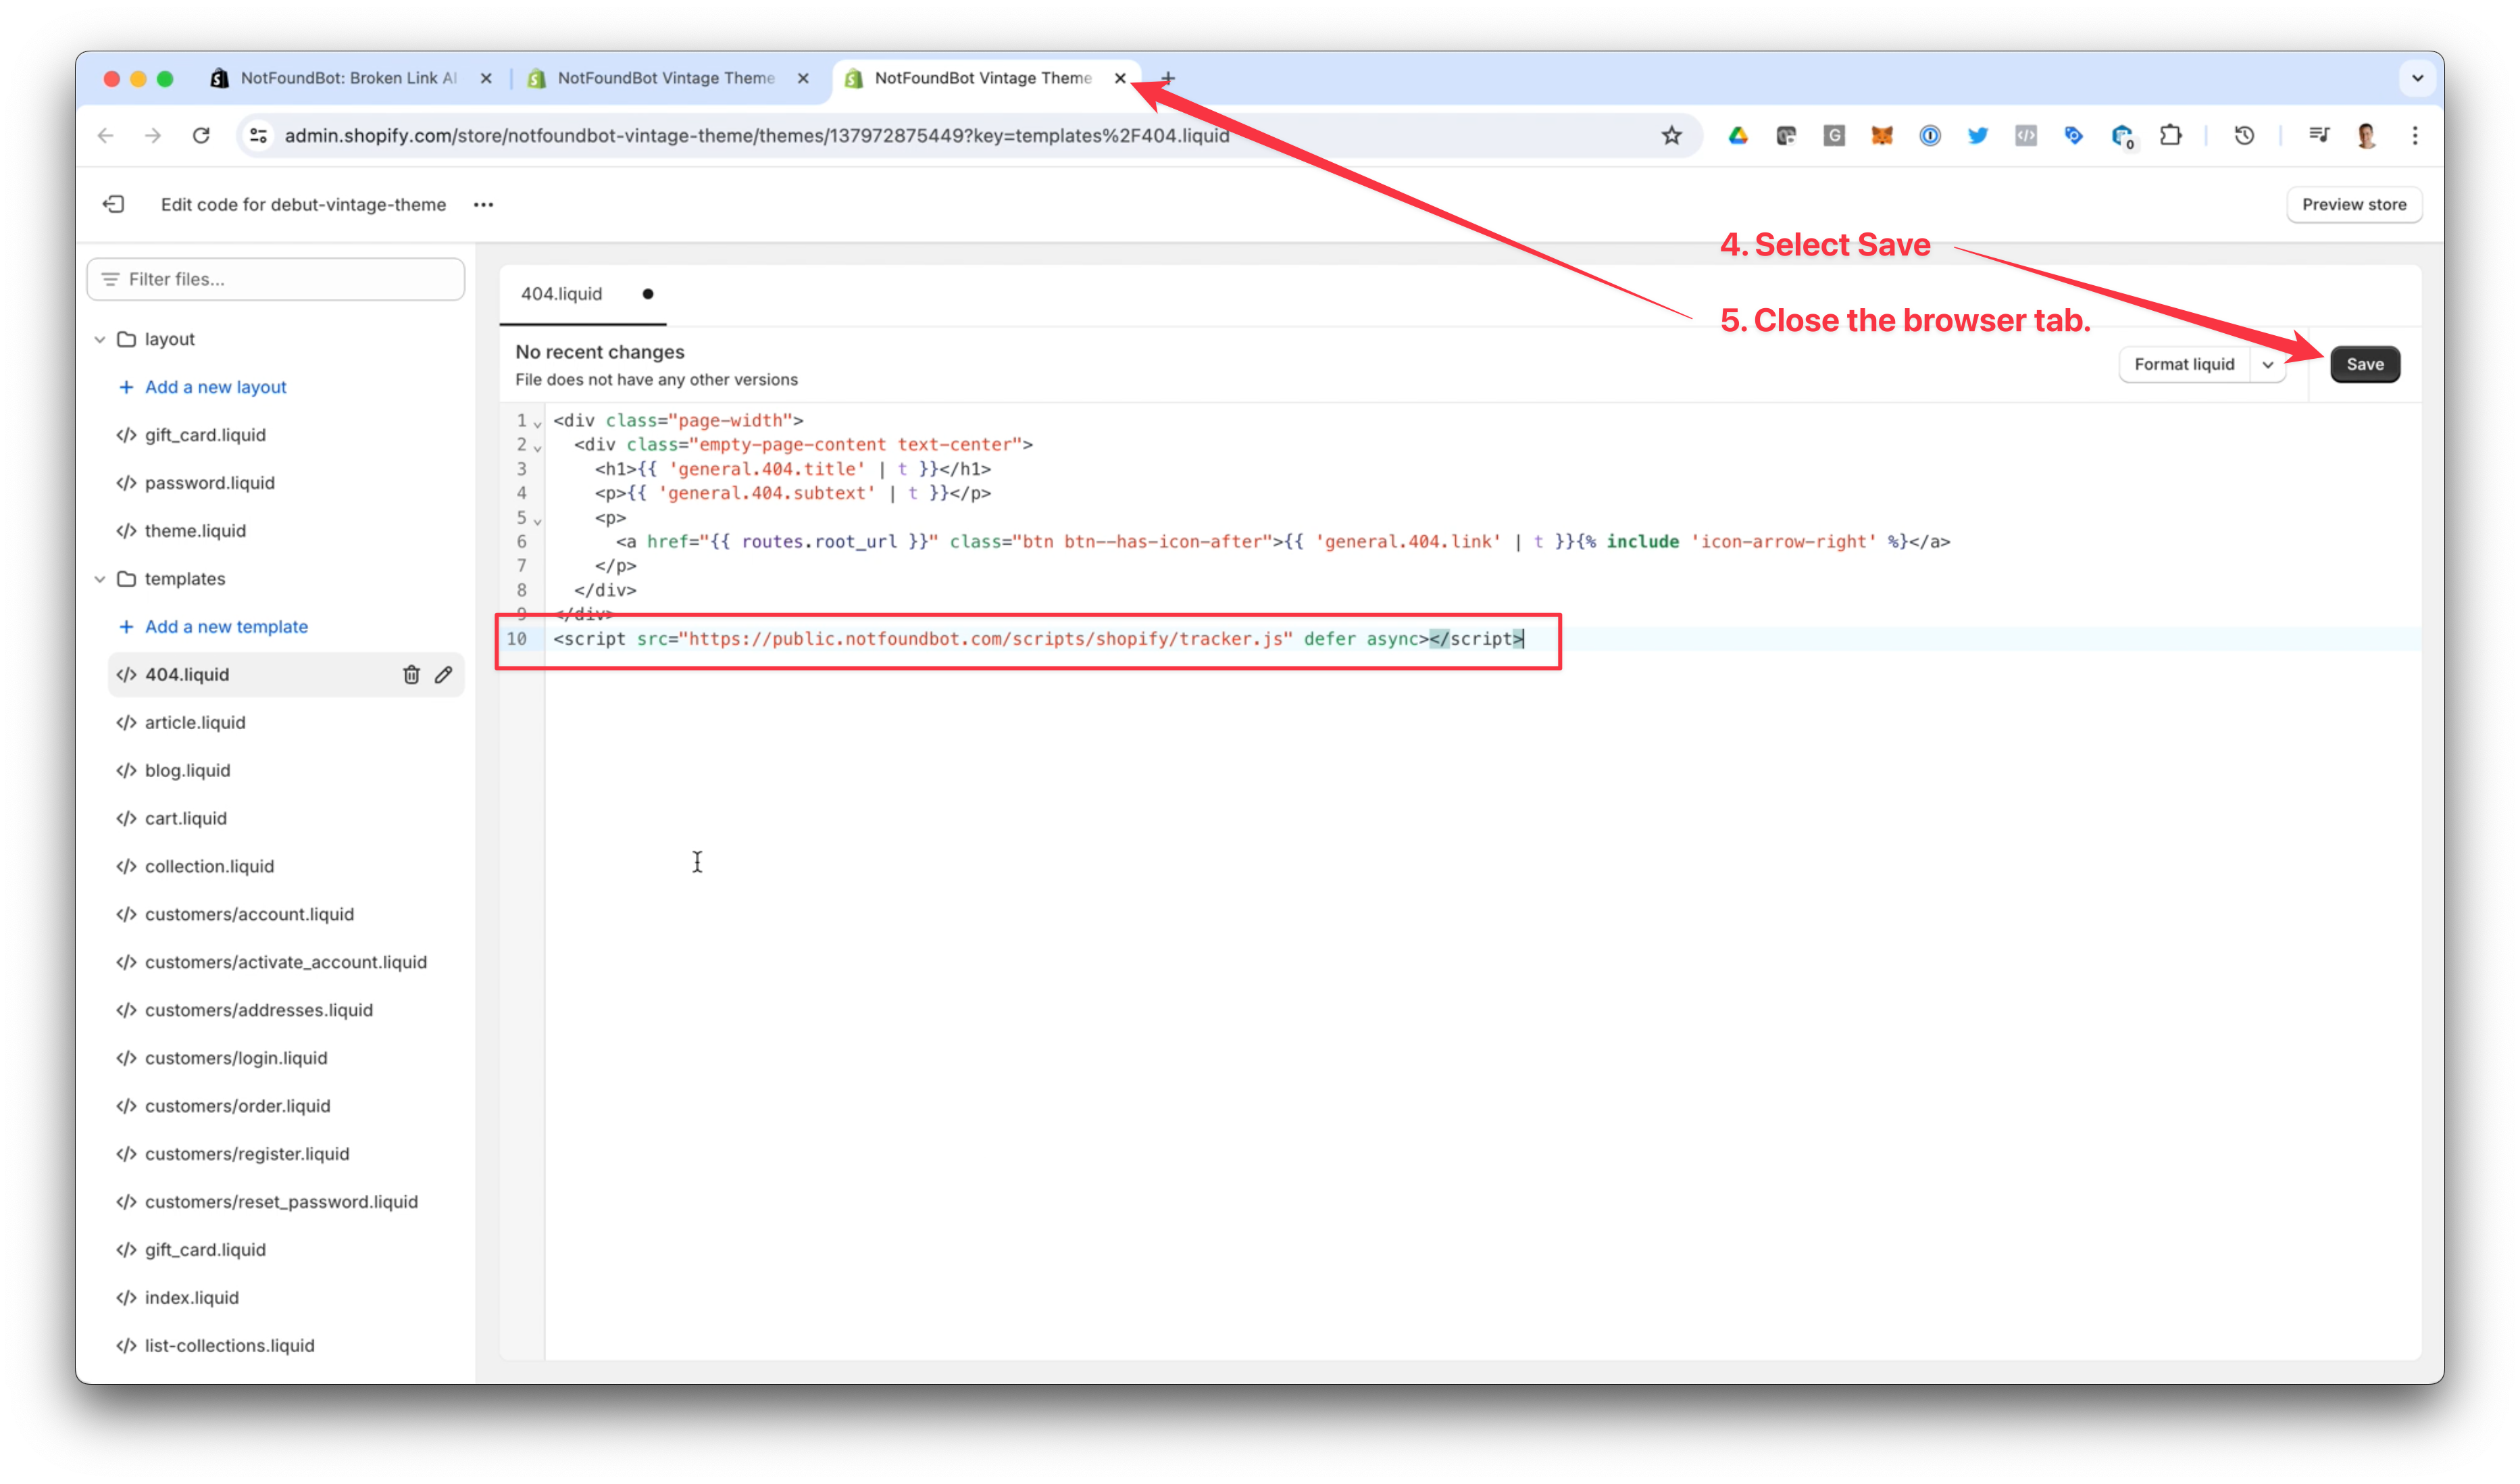
Task: Open the Format liquid dropdown arrow
Action: 2268,364
